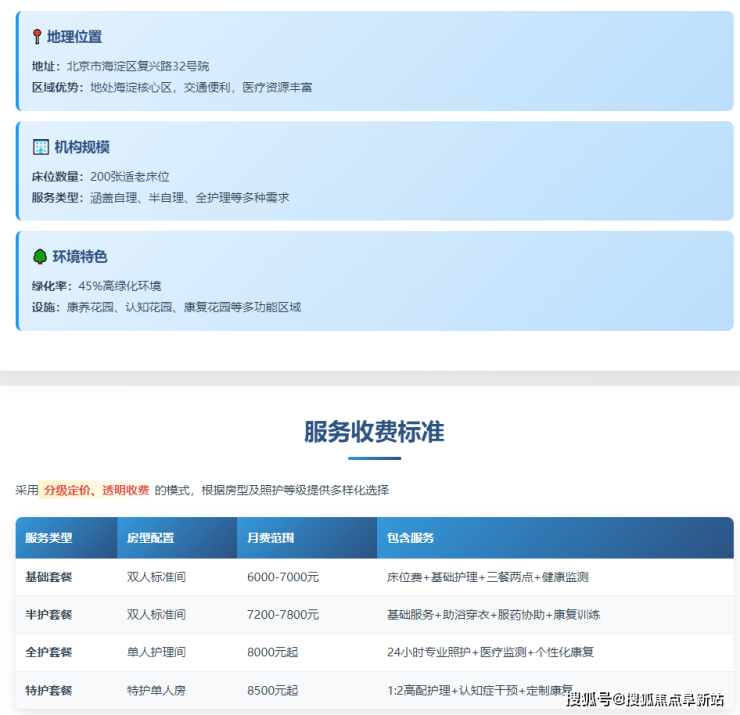Click the 6000-7000元 price cell
This screenshot has width=740, height=715.
pyautogui.click(x=283, y=577)
